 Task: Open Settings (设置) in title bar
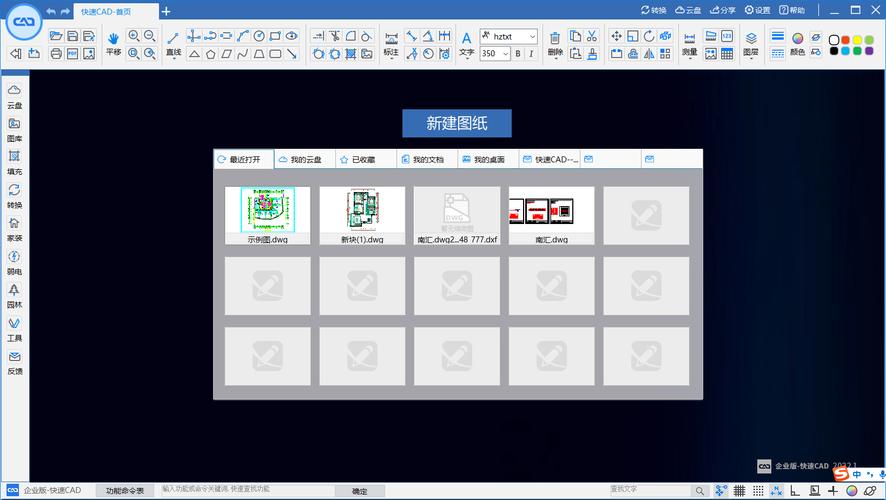tap(757, 10)
